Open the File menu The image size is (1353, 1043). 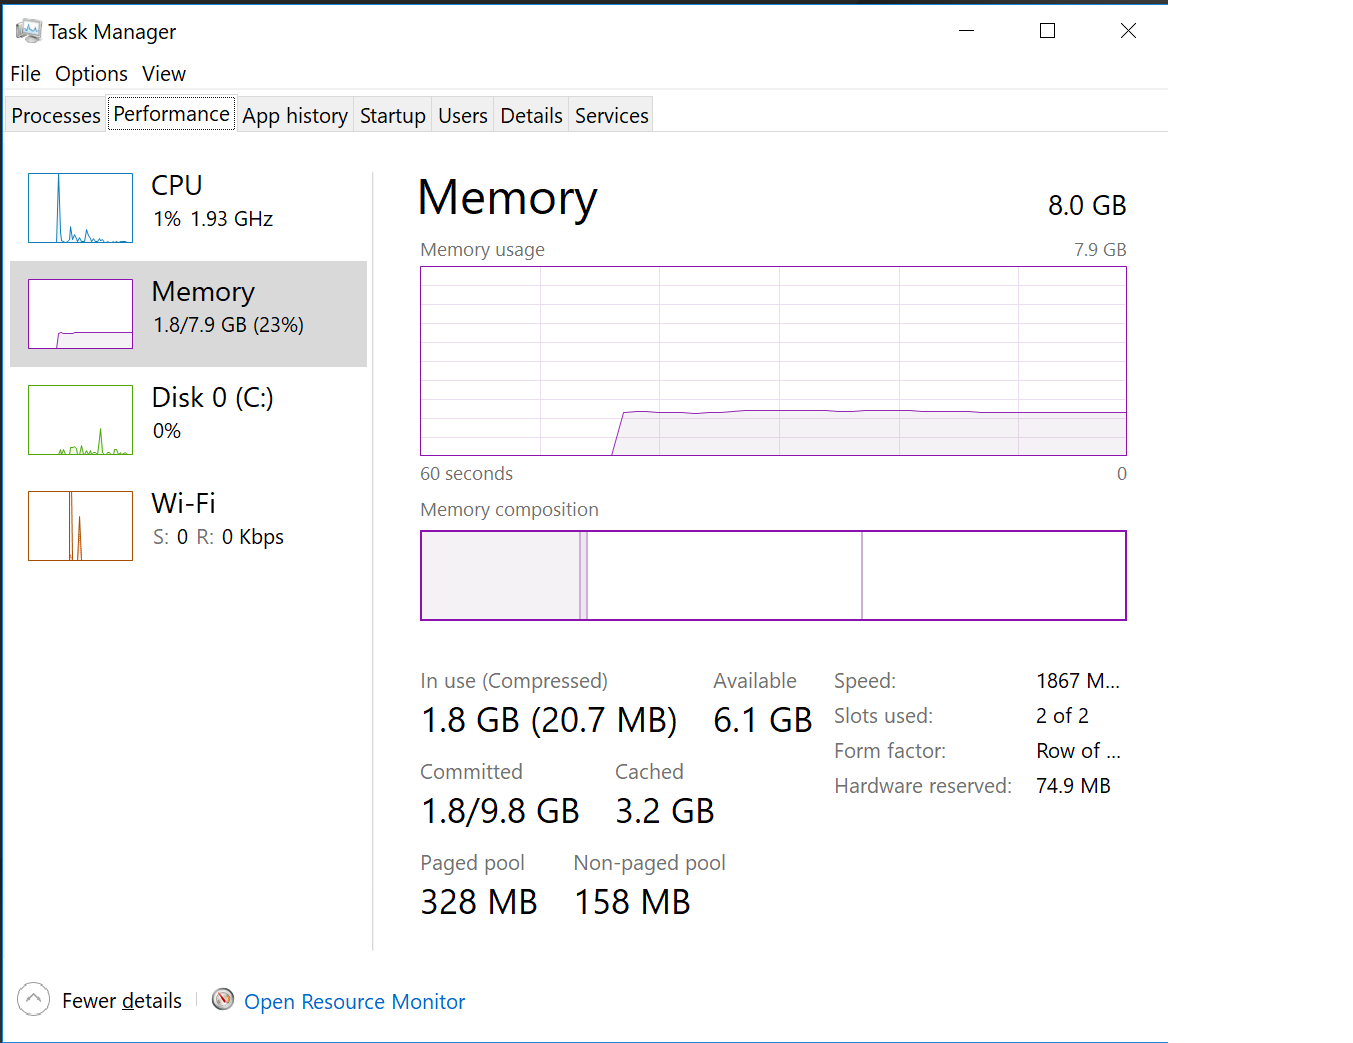click(25, 74)
